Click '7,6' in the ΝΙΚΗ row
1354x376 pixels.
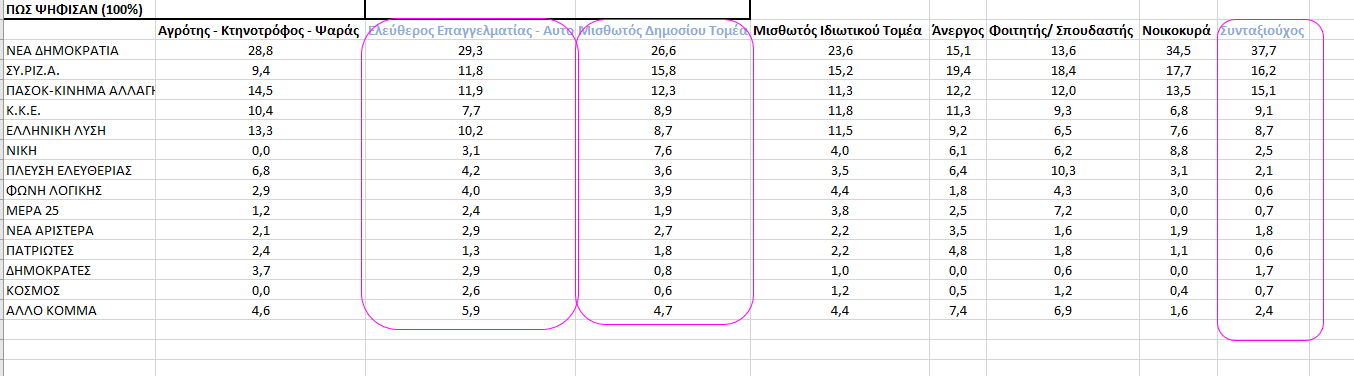point(663,151)
